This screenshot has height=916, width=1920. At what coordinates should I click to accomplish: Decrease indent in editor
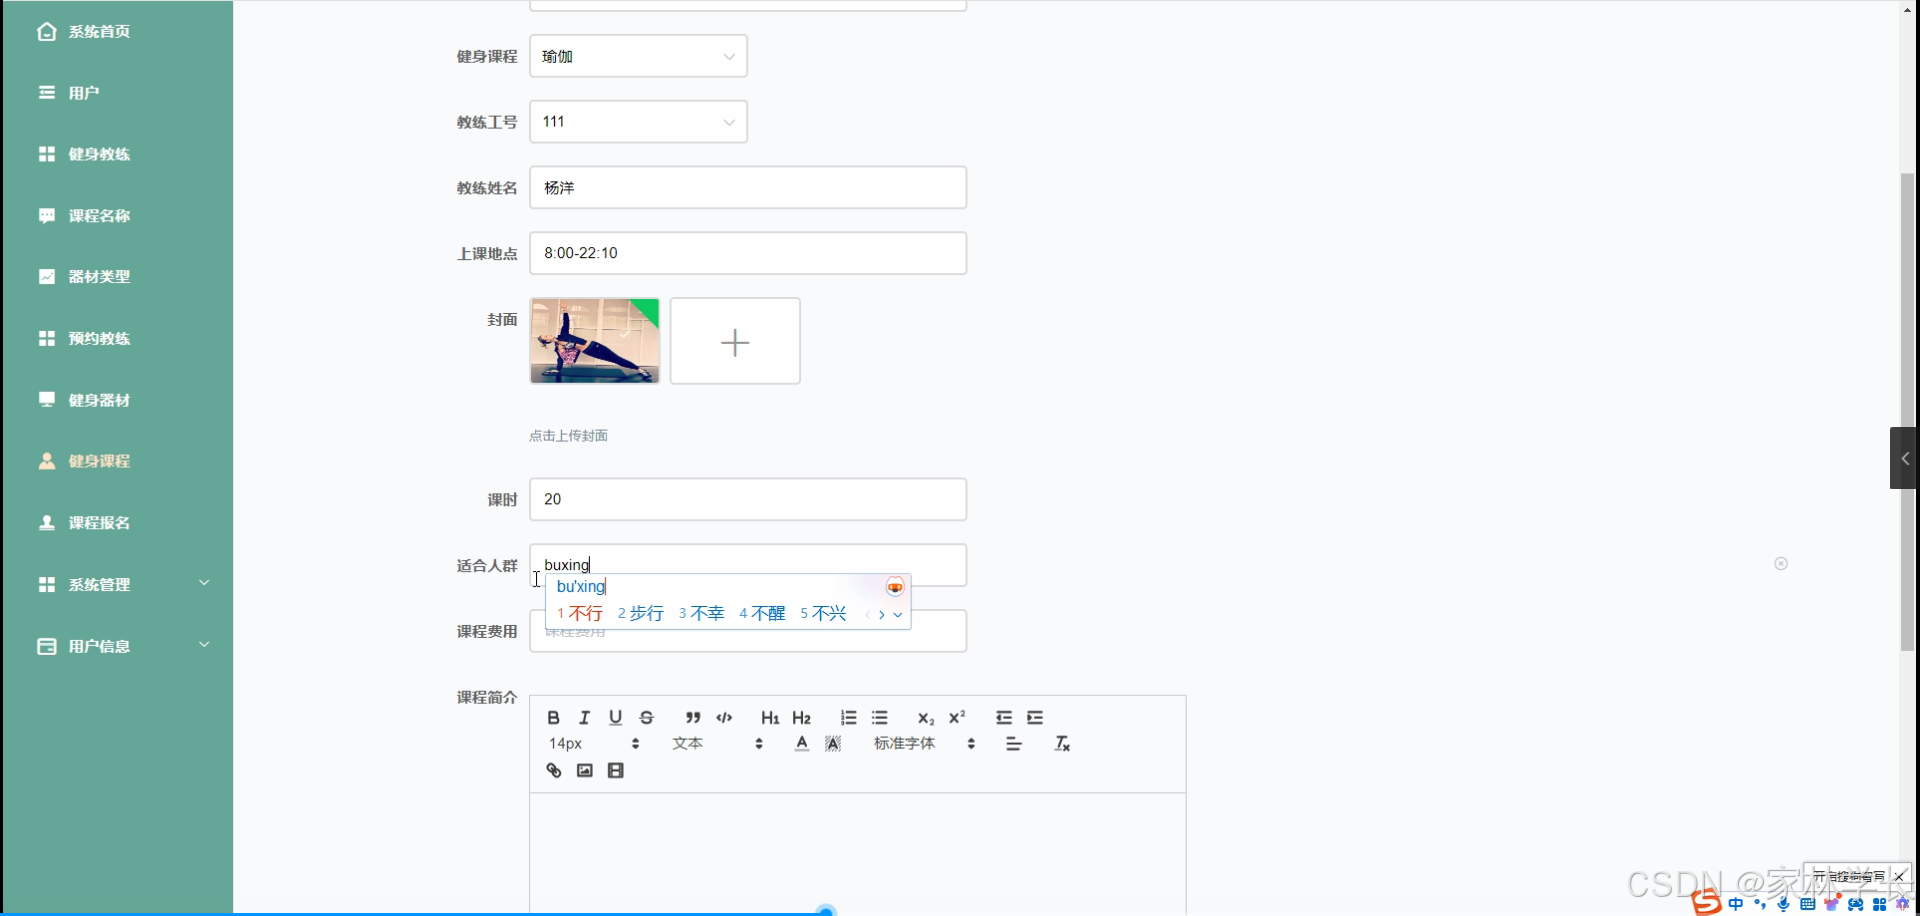1004,718
